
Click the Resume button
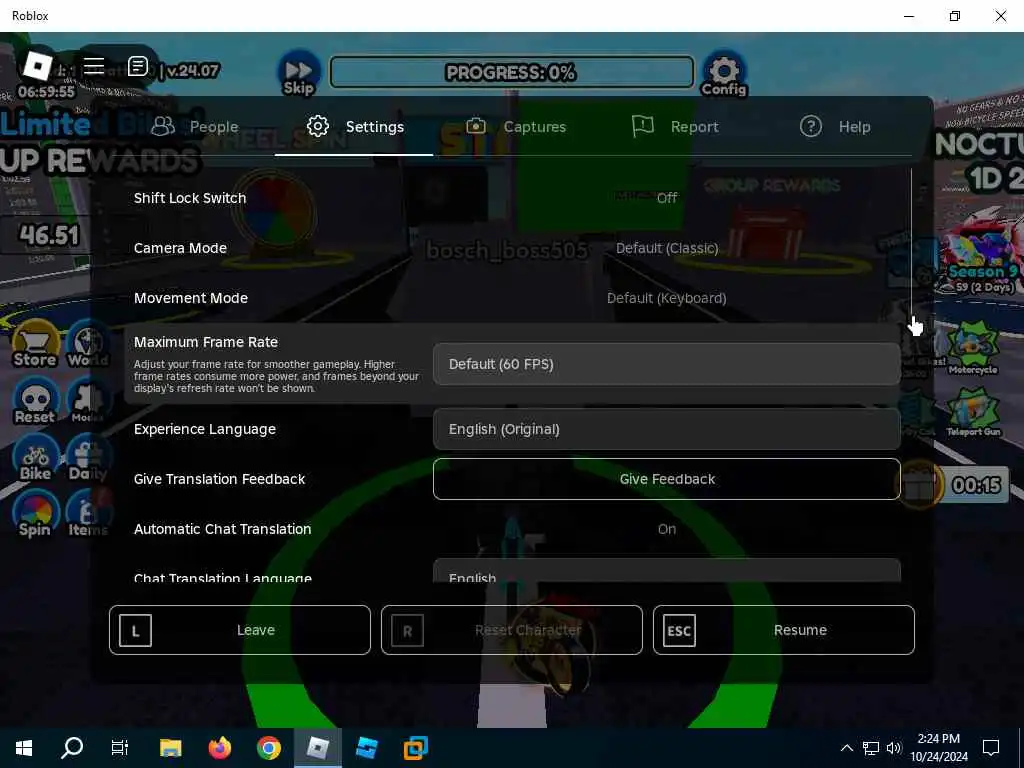click(784, 630)
